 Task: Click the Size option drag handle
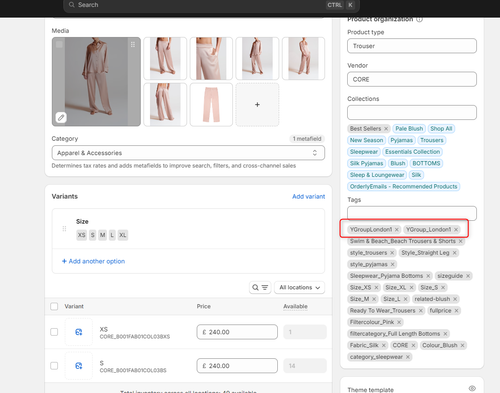(64, 229)
